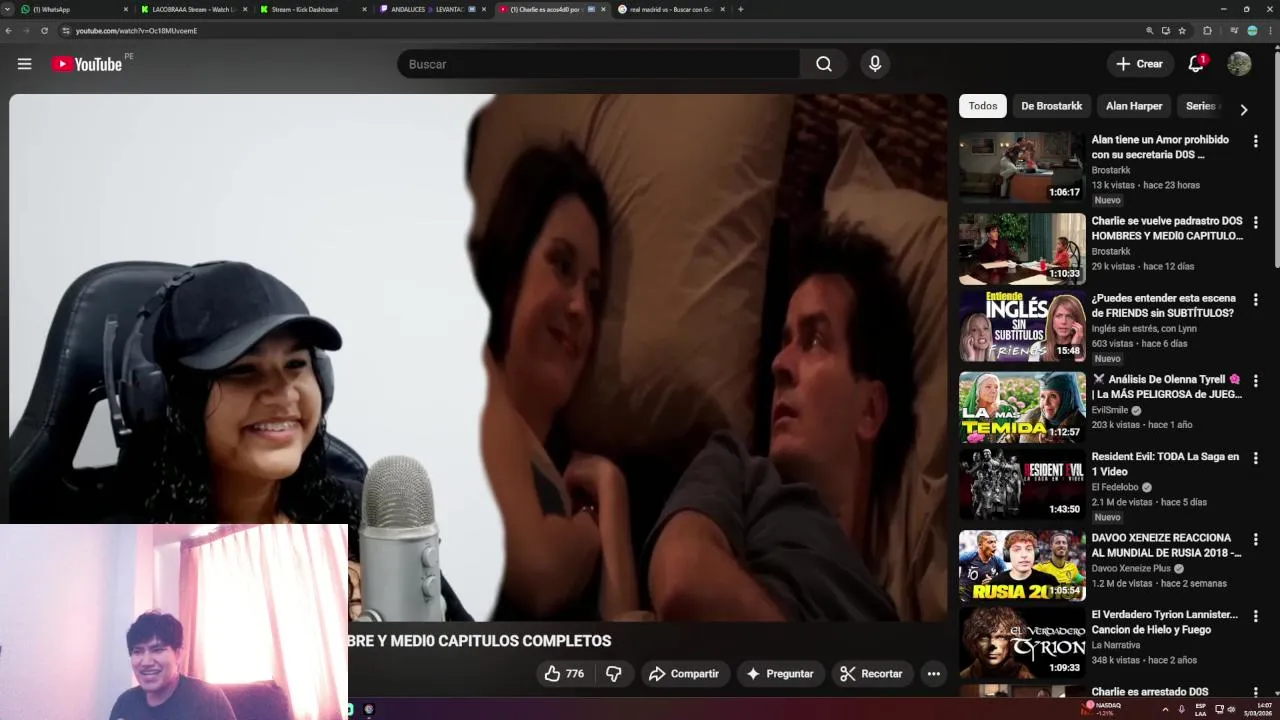Open the browser extensions puzzle icon
Screen dimensions: 1280x720
click(1207, 31)
